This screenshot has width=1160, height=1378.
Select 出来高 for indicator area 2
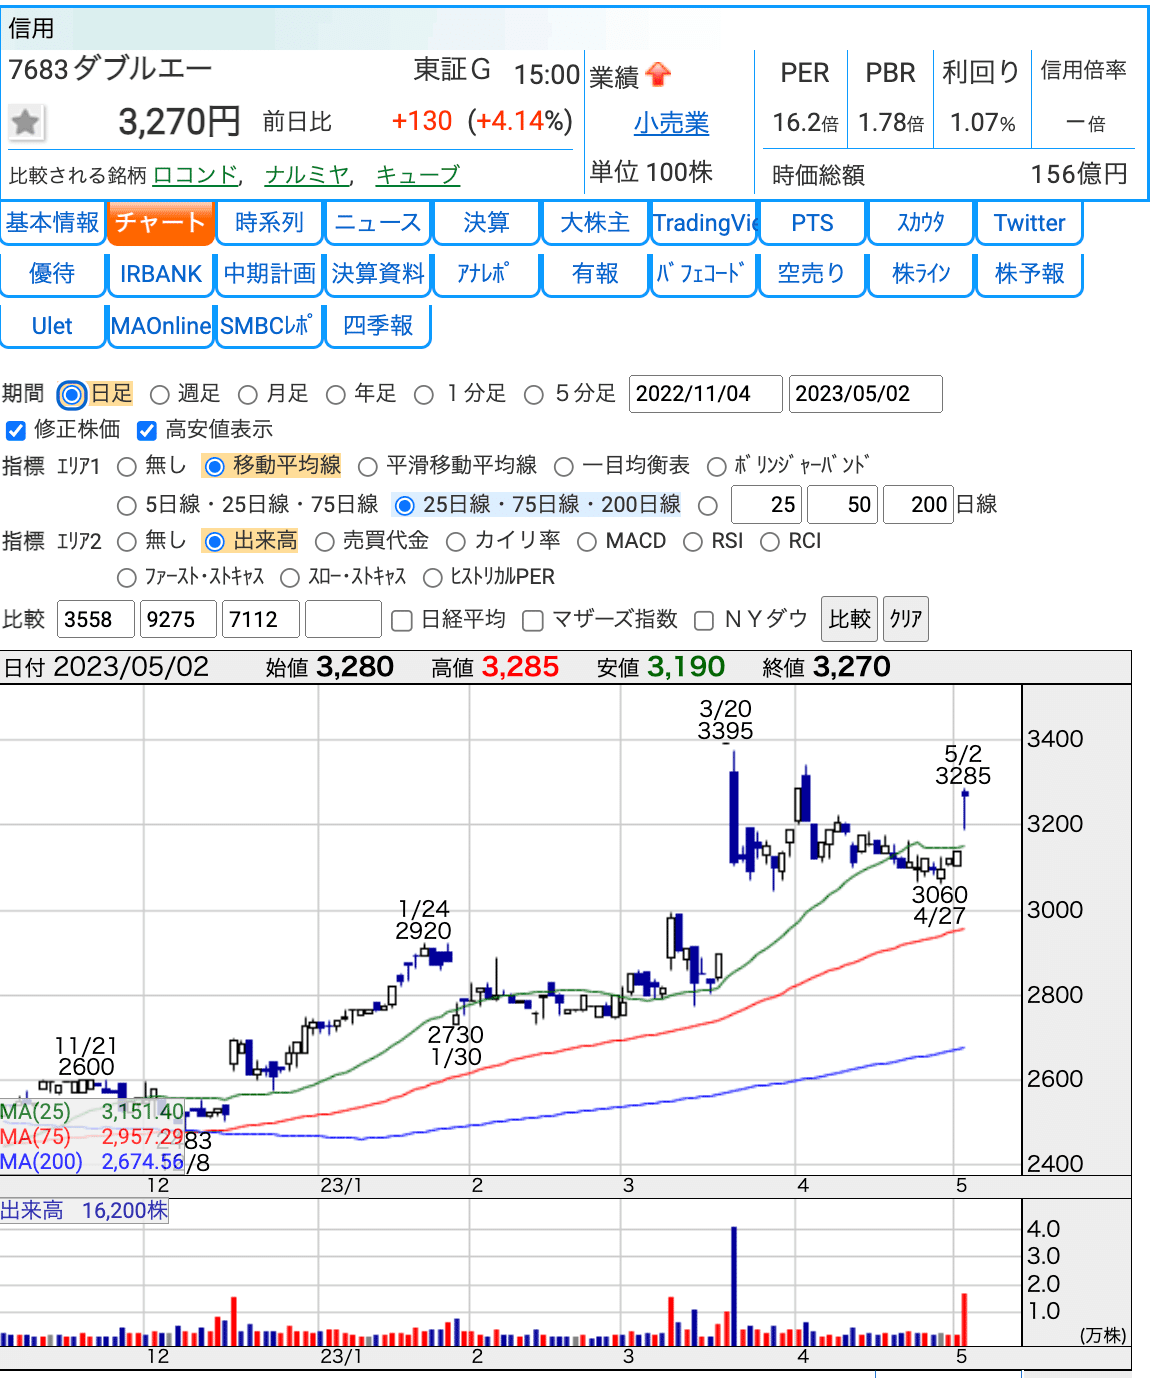coord(214,542)
